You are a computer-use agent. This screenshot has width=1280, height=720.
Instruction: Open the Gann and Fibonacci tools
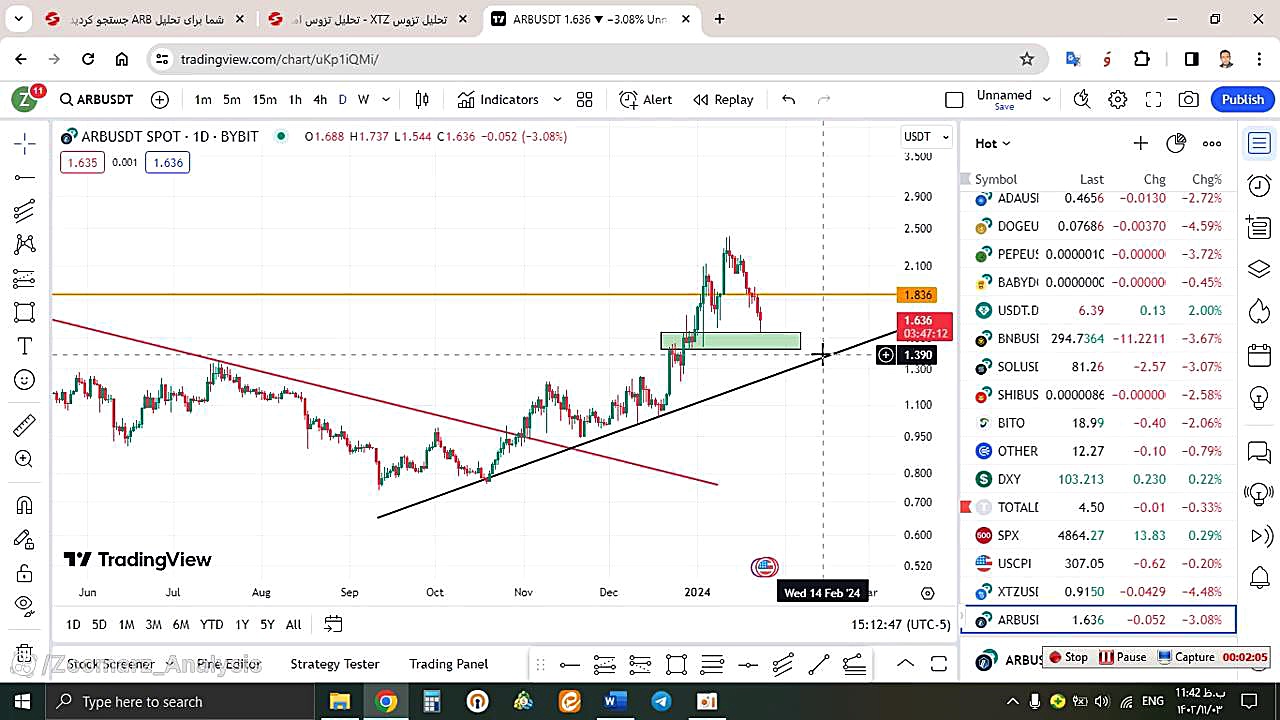[x=25, y=211]
